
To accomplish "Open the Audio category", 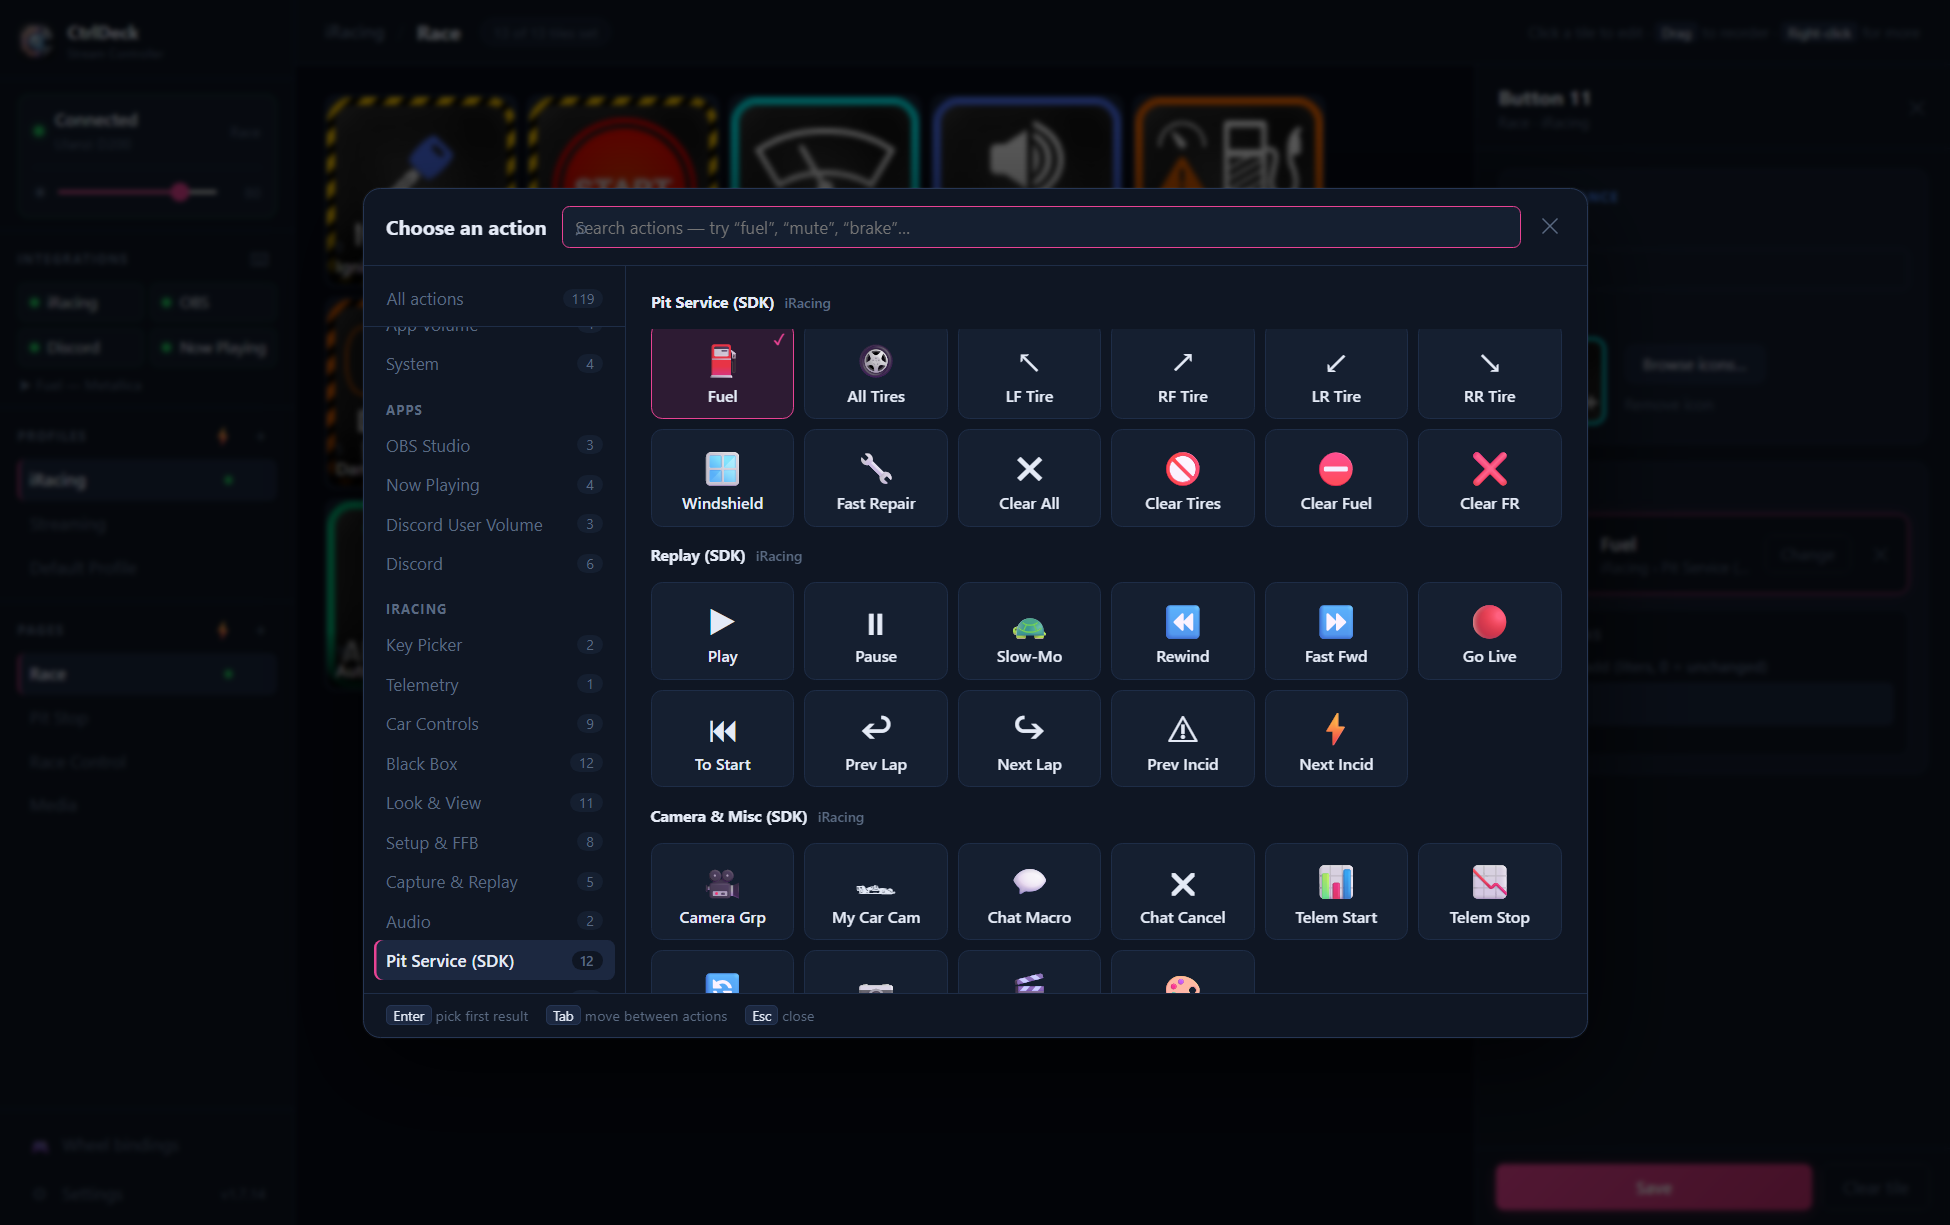I will coord(494,922).
